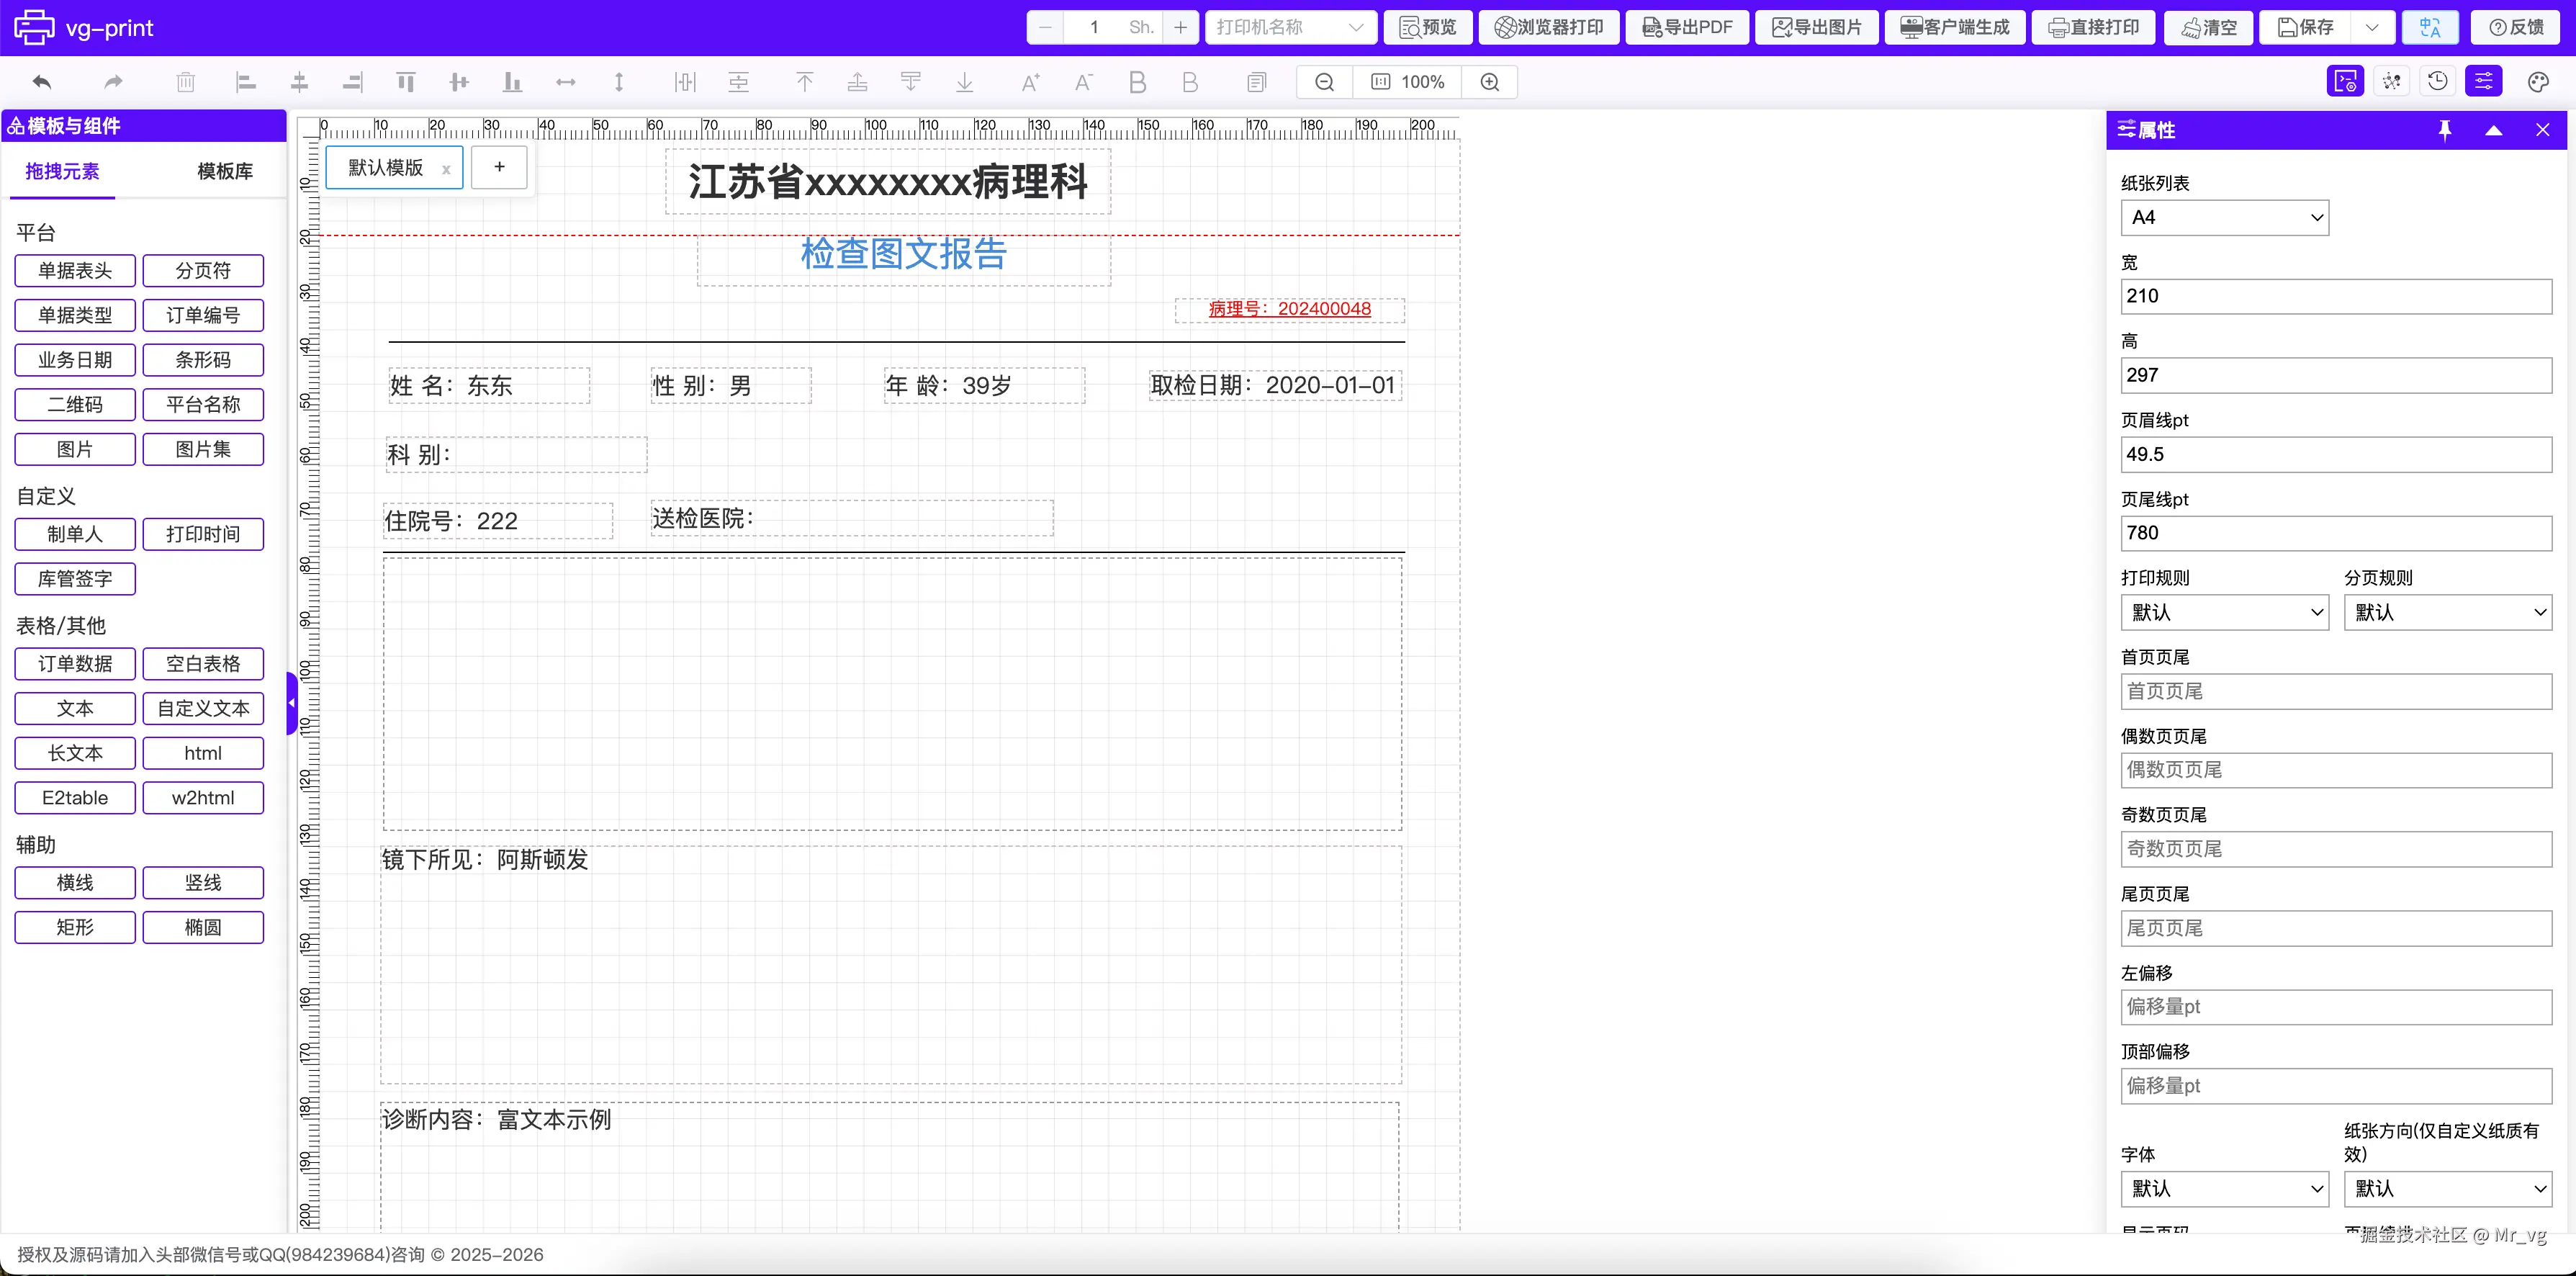This screenshot has width=2576, height=1276.
Task: Open the 打印机名称 printer dropdown
Action: tap(1290, 27)
